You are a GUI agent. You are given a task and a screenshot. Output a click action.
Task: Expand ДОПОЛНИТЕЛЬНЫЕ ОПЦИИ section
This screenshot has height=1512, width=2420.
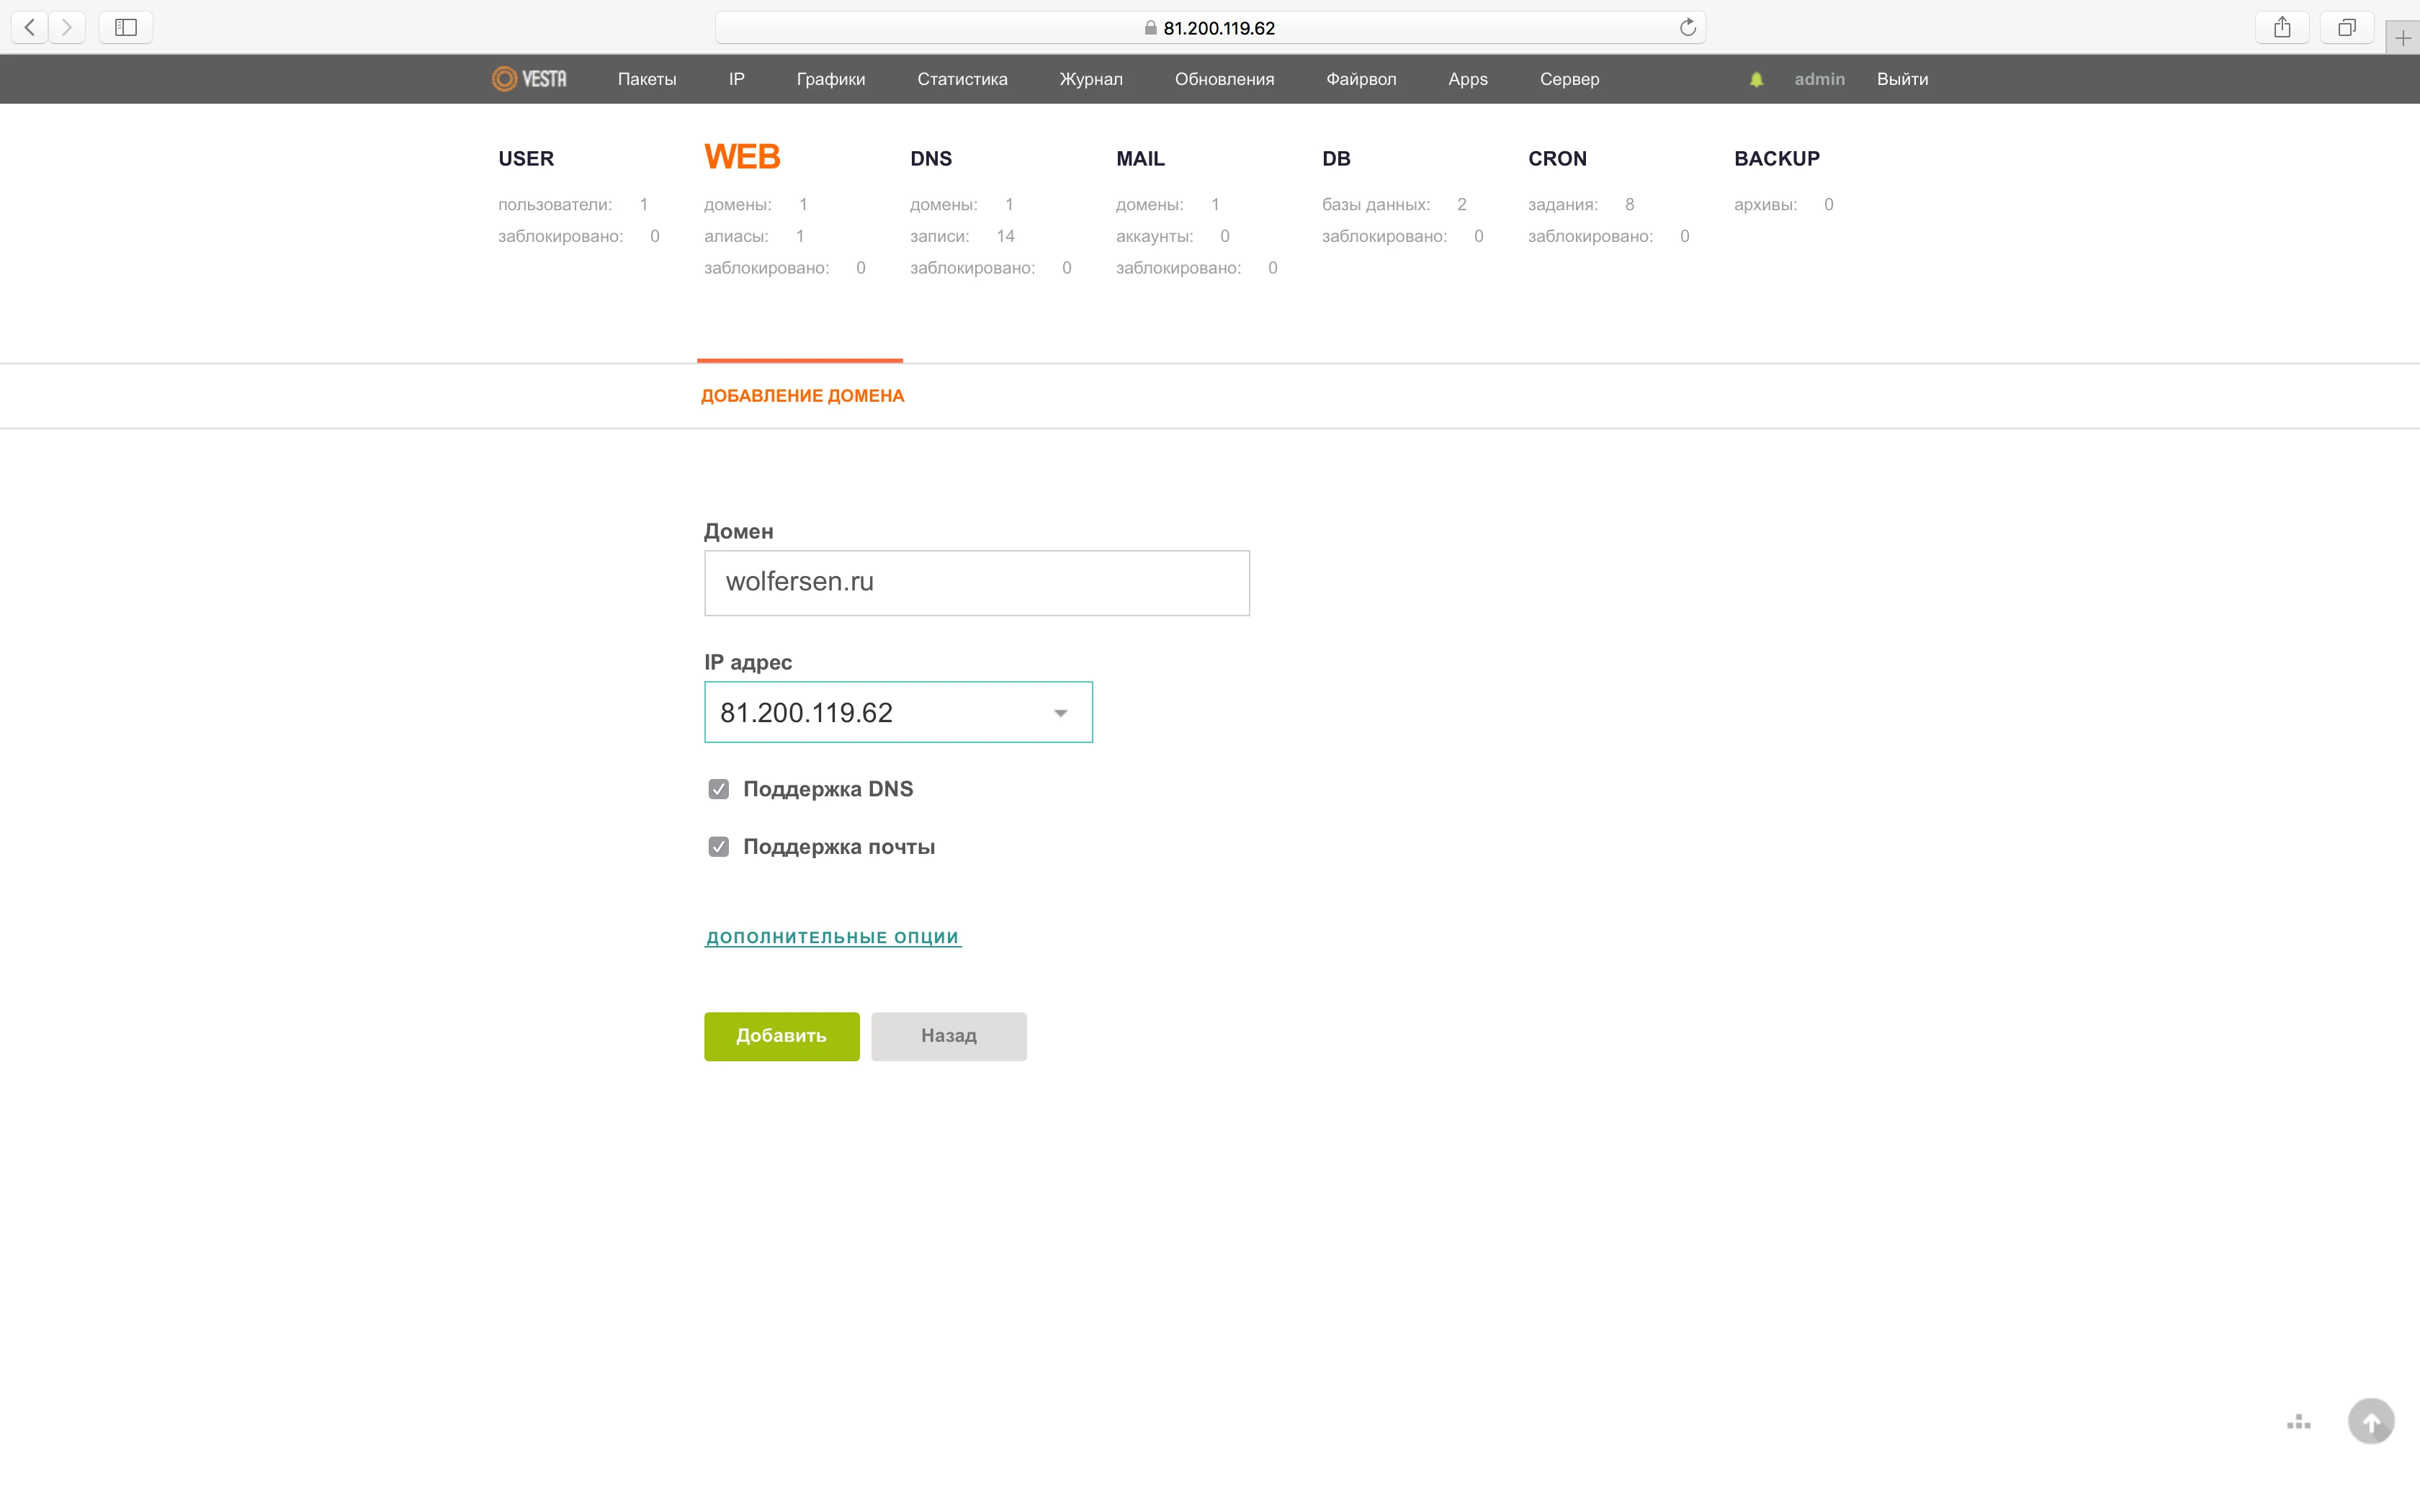point(832,937)
